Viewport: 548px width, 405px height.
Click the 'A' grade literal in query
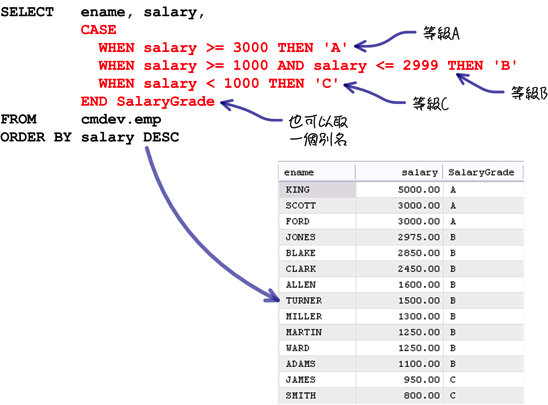click(x=336, y=48)
